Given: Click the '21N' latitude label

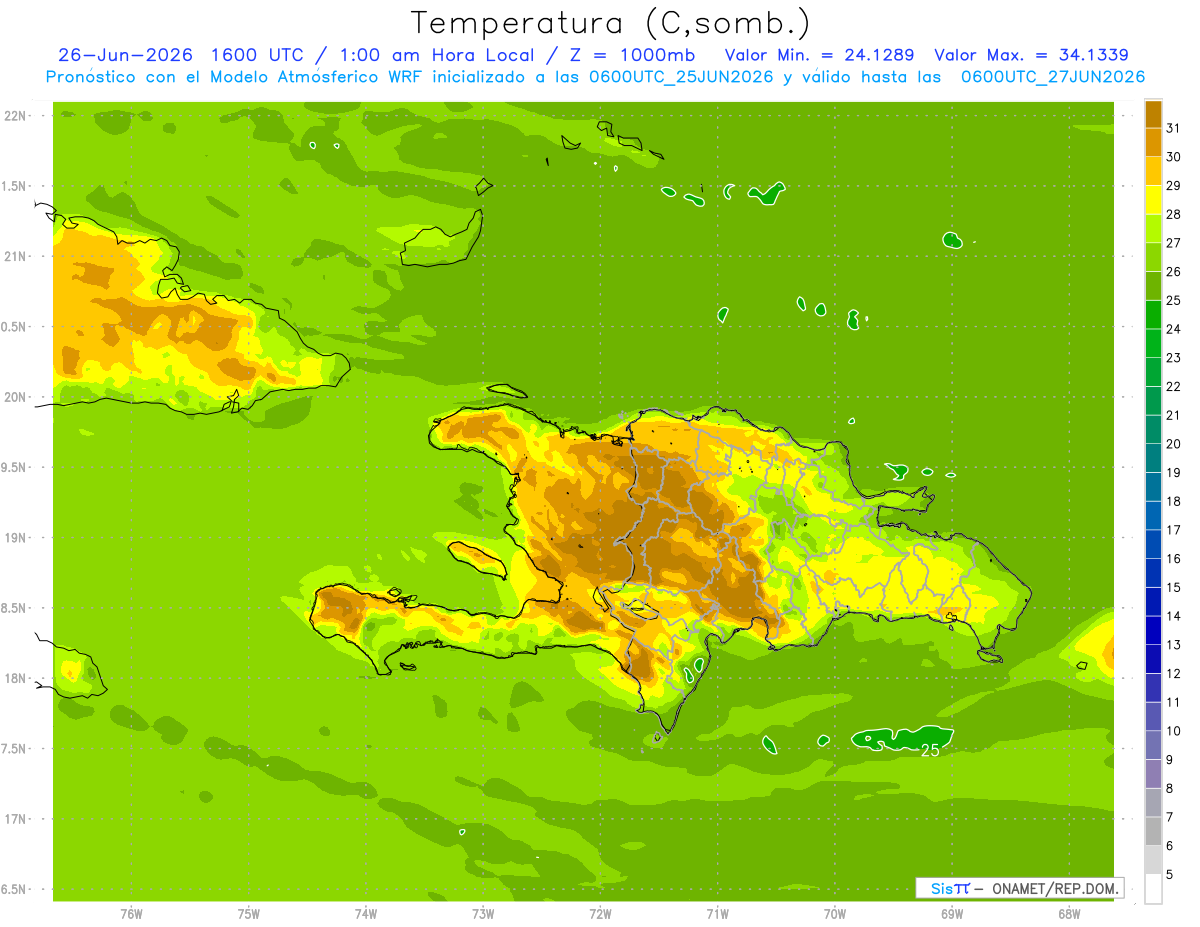Looking at the screenshot, I should tap(16, 256).
